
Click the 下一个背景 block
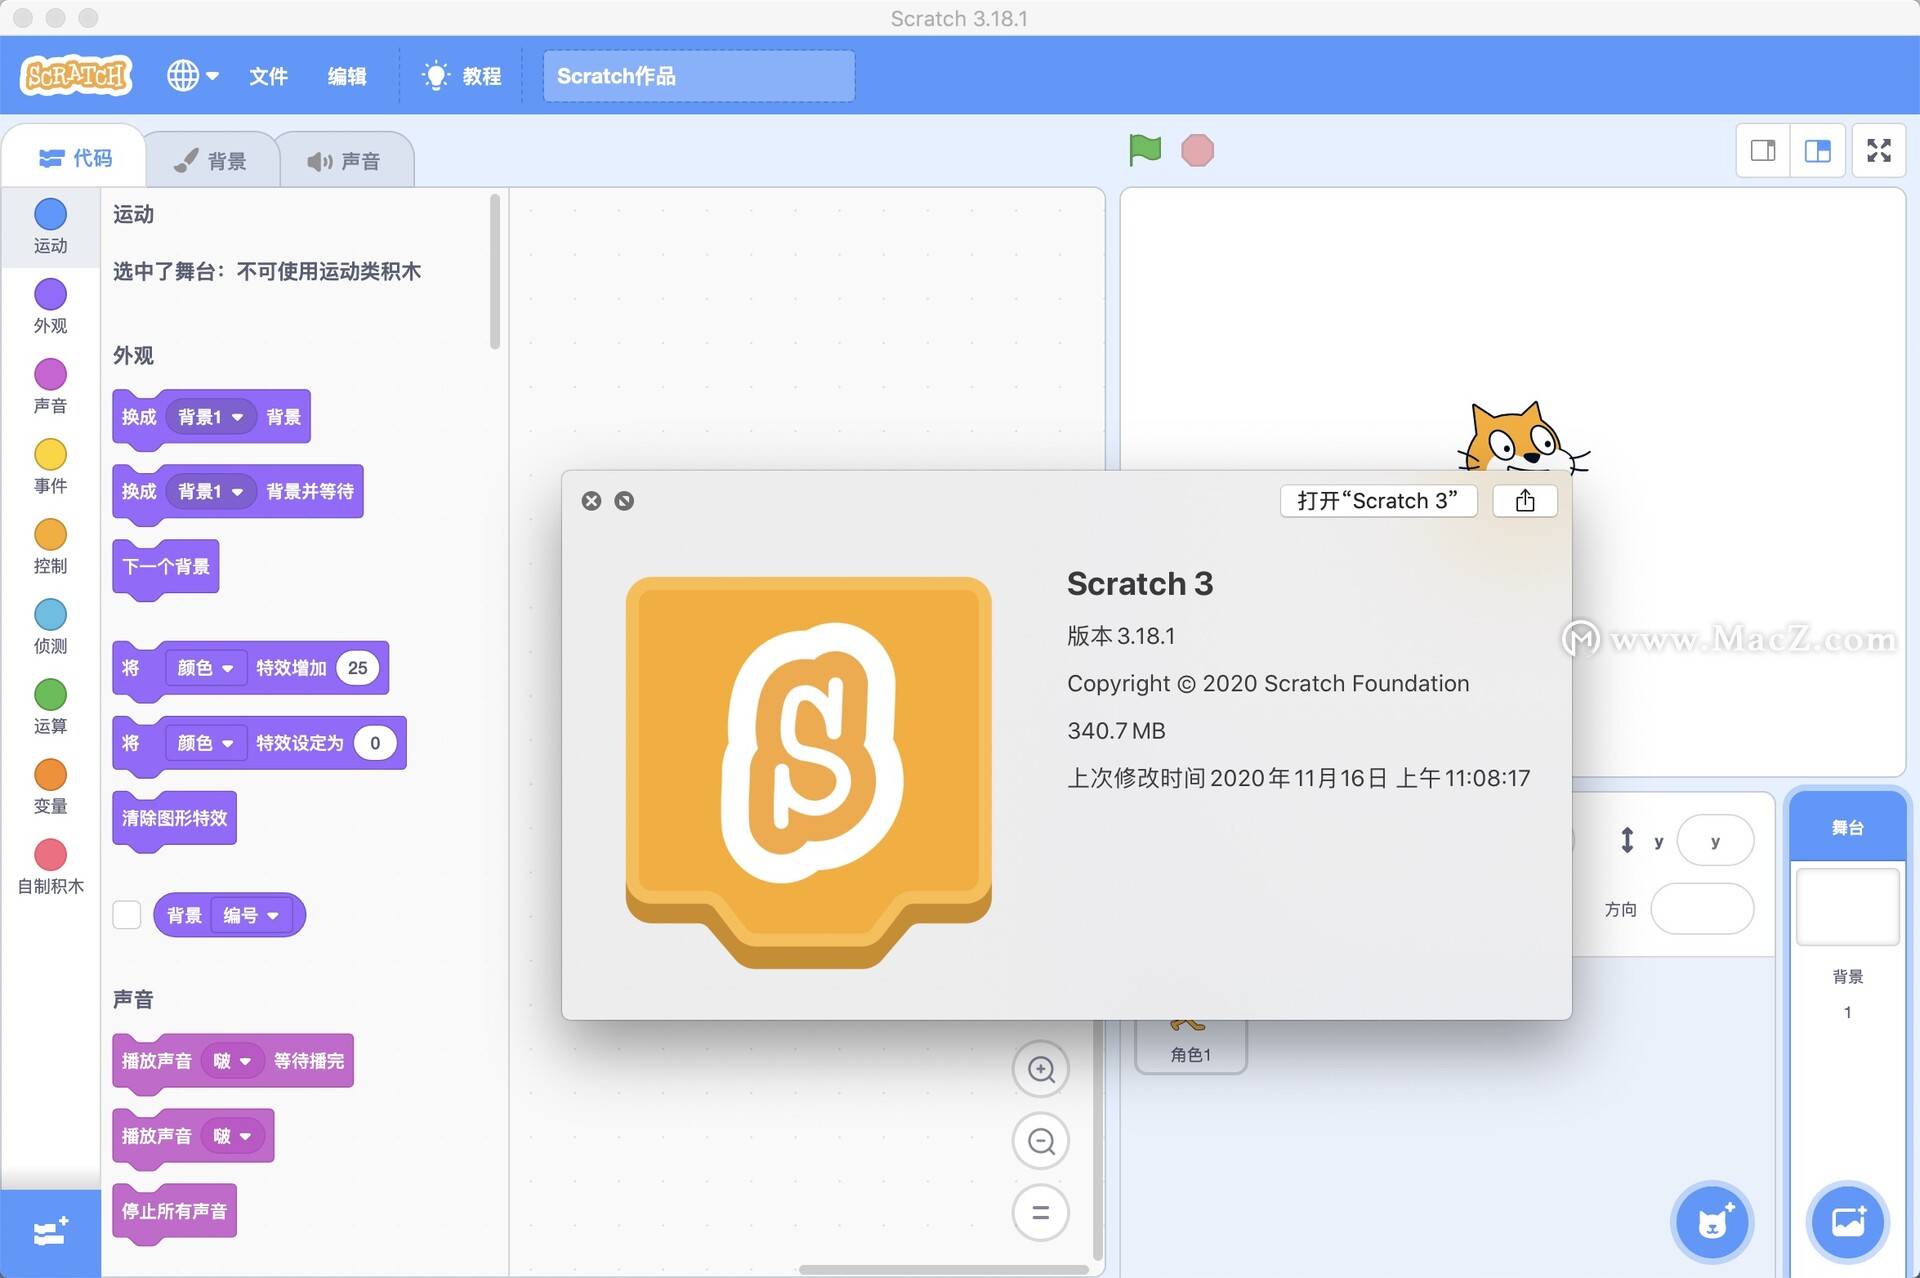pyautogui.click(x=166, y=567)
